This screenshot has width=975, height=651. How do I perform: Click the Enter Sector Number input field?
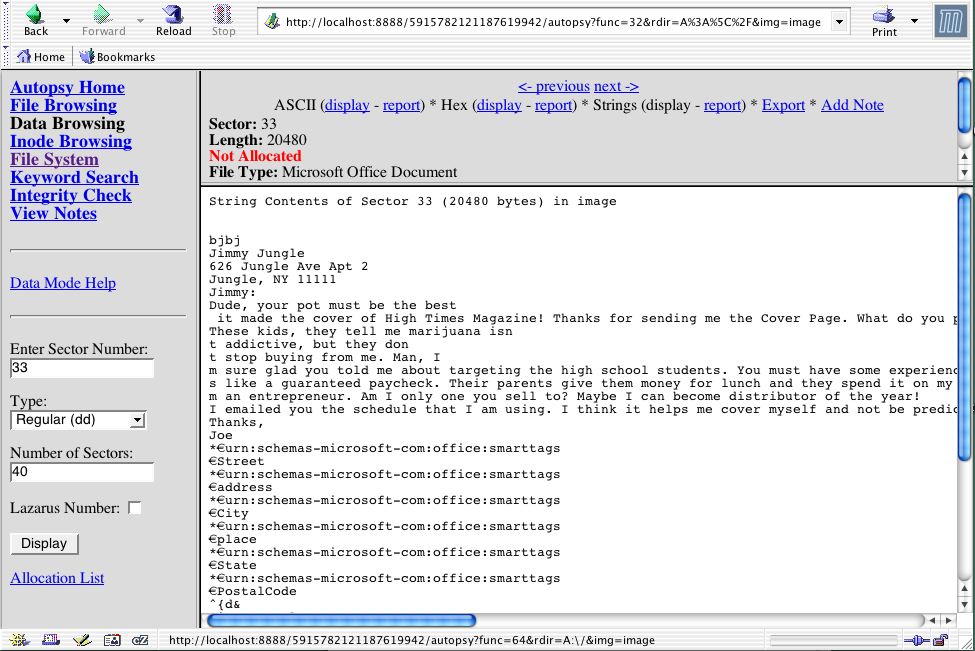click(81, 368)
